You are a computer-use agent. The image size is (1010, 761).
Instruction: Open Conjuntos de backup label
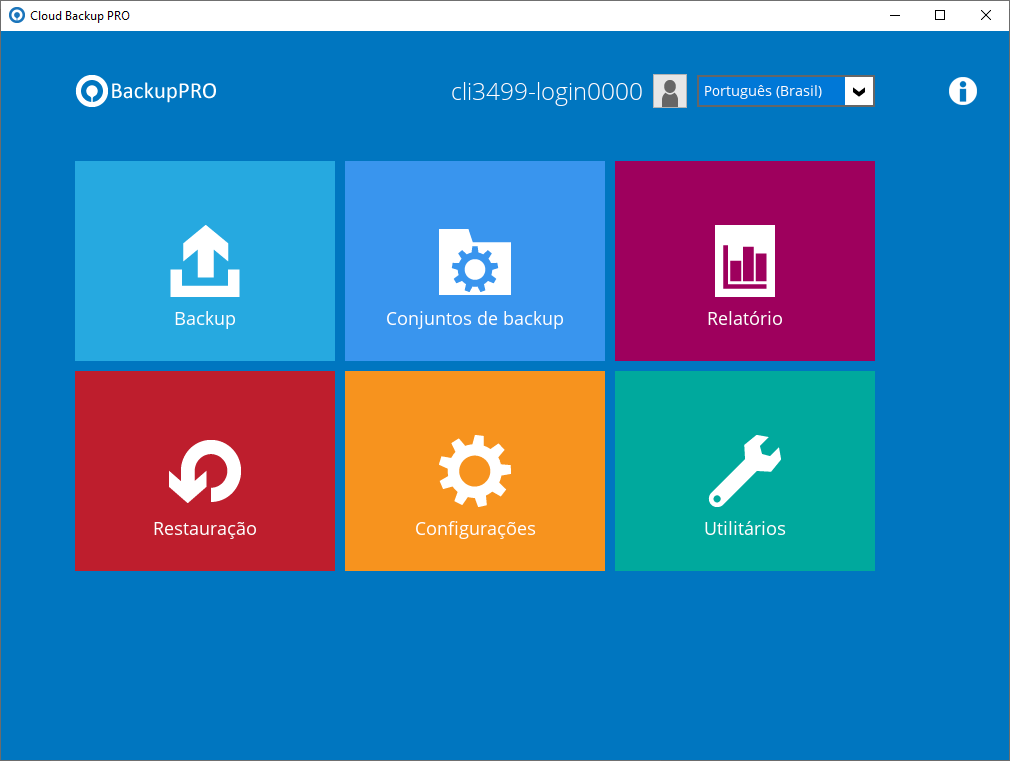pos(475,319)
